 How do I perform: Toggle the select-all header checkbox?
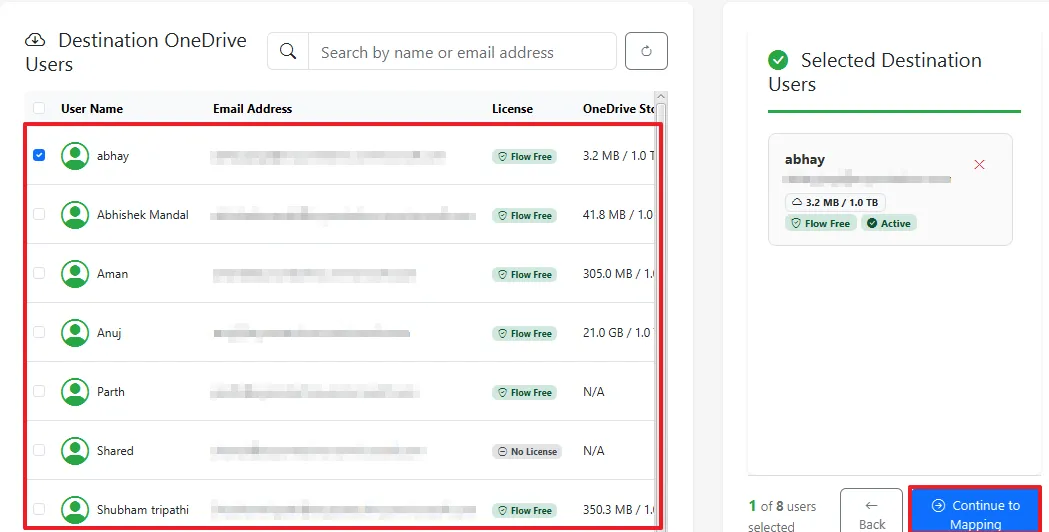point(39,108)
